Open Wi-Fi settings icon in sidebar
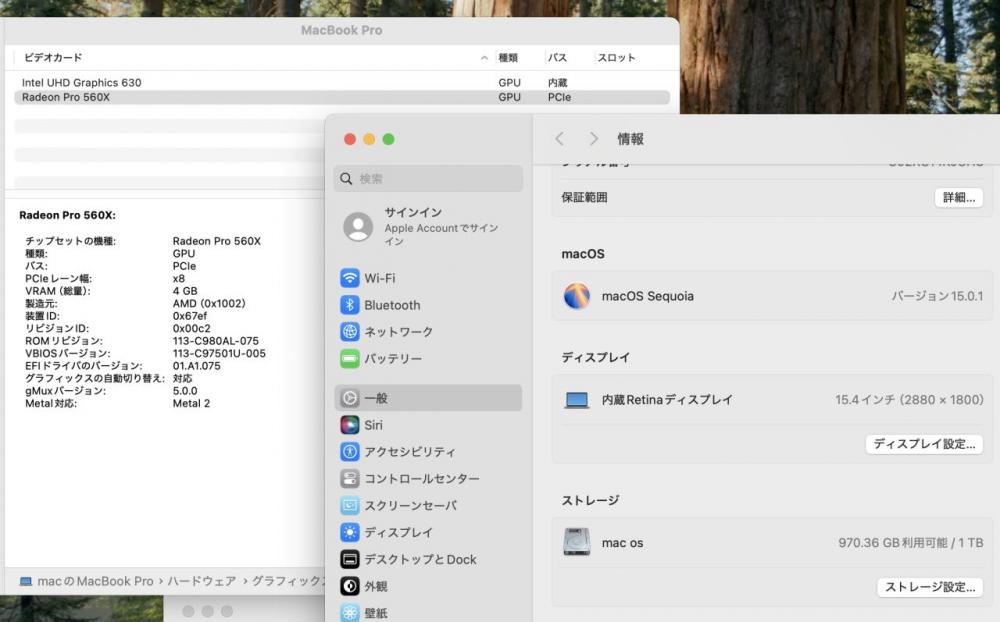The height and width of the screenshot is (622, 1000). click(349, 278)
